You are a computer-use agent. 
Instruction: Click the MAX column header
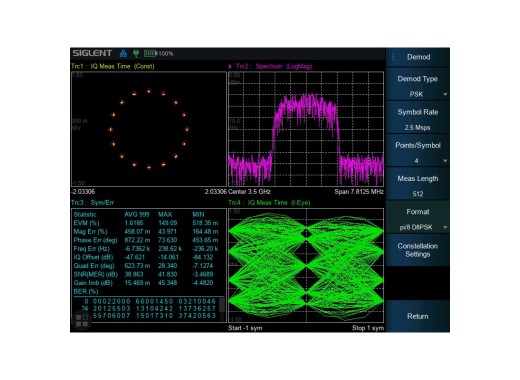(165, 215)
